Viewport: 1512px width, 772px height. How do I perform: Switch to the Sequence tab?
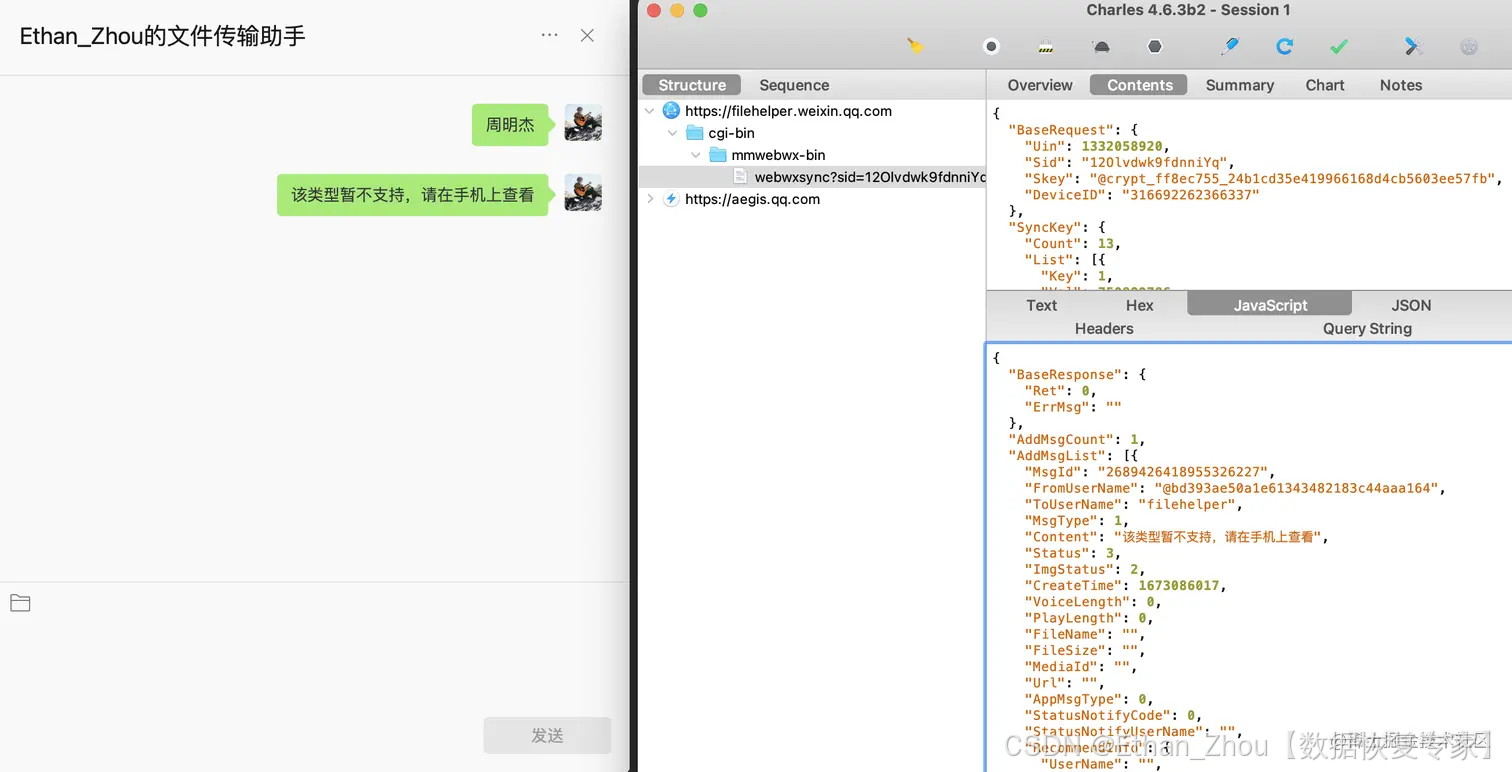[794, 85]
